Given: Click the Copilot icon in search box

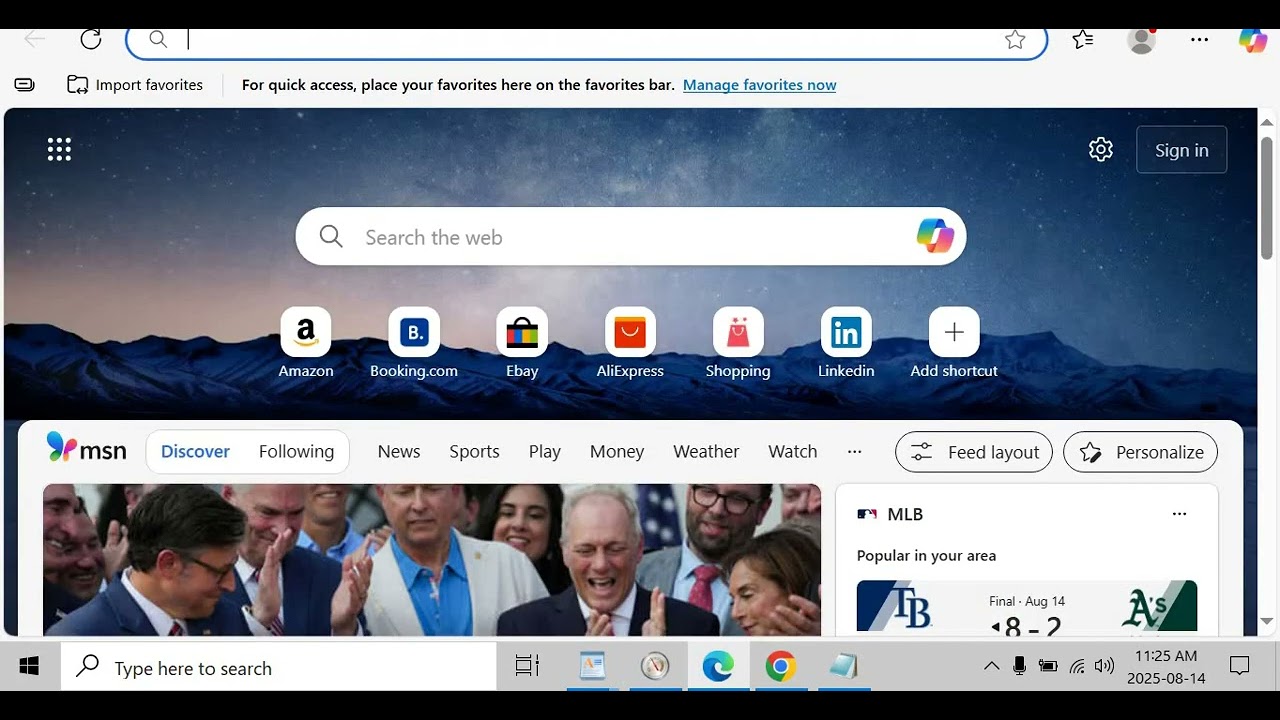Looking at the screenshot, I should click(x=935, y=237).
